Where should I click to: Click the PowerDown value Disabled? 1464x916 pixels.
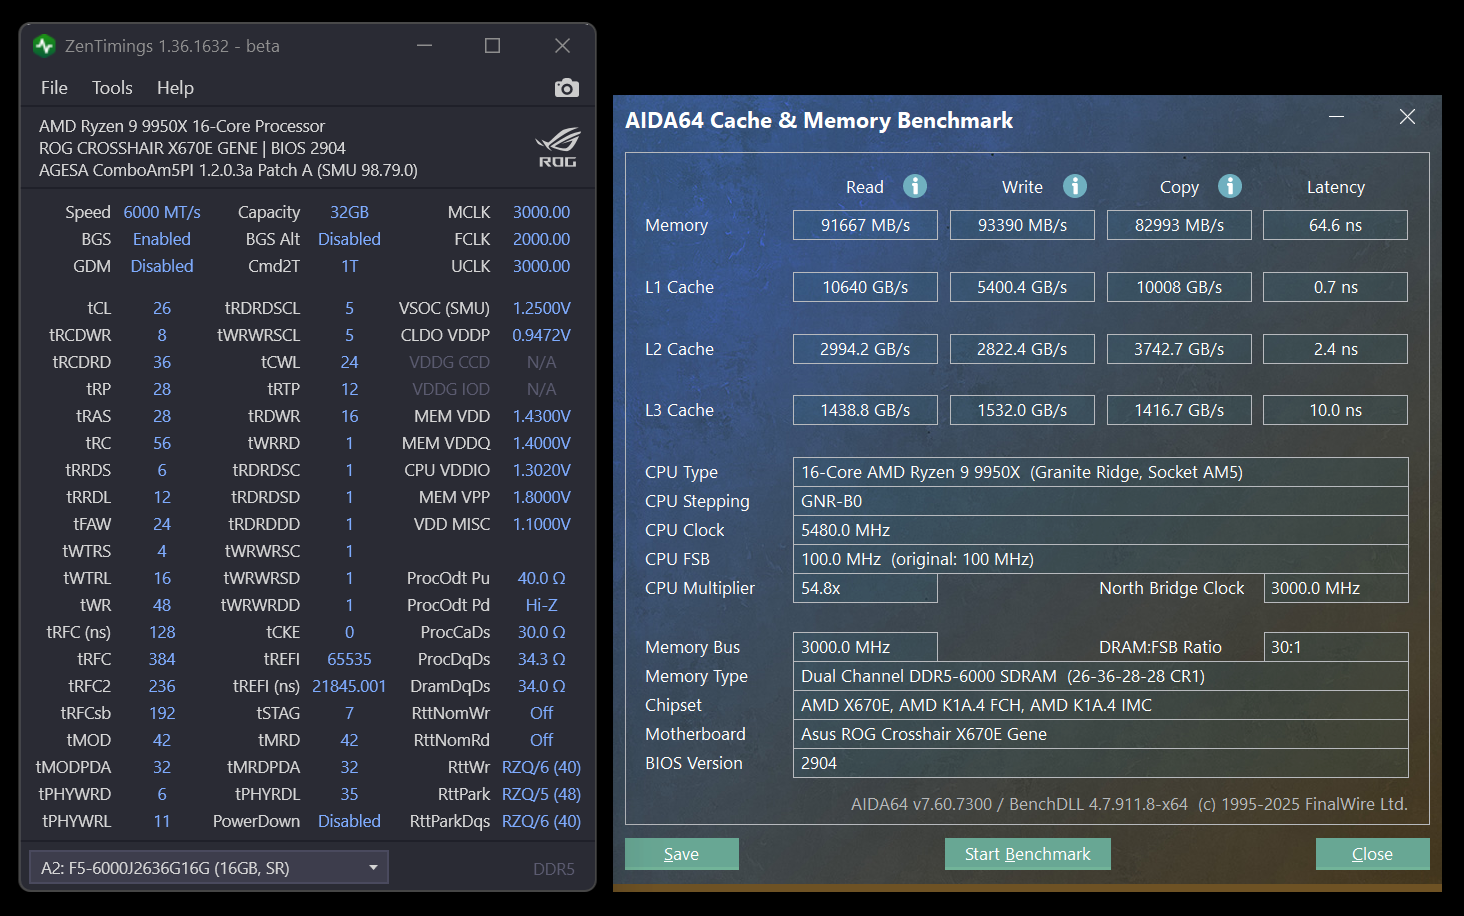click(x=349, y=821)
